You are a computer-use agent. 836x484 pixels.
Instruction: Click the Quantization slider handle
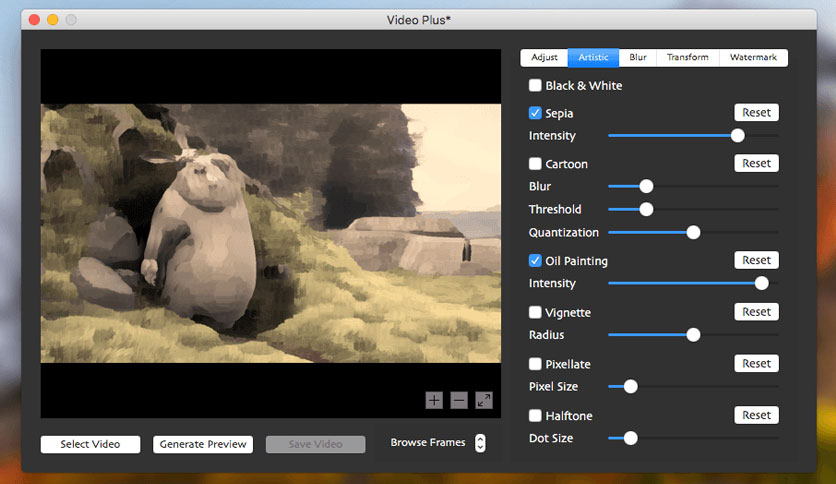click(x=693, y=232)
